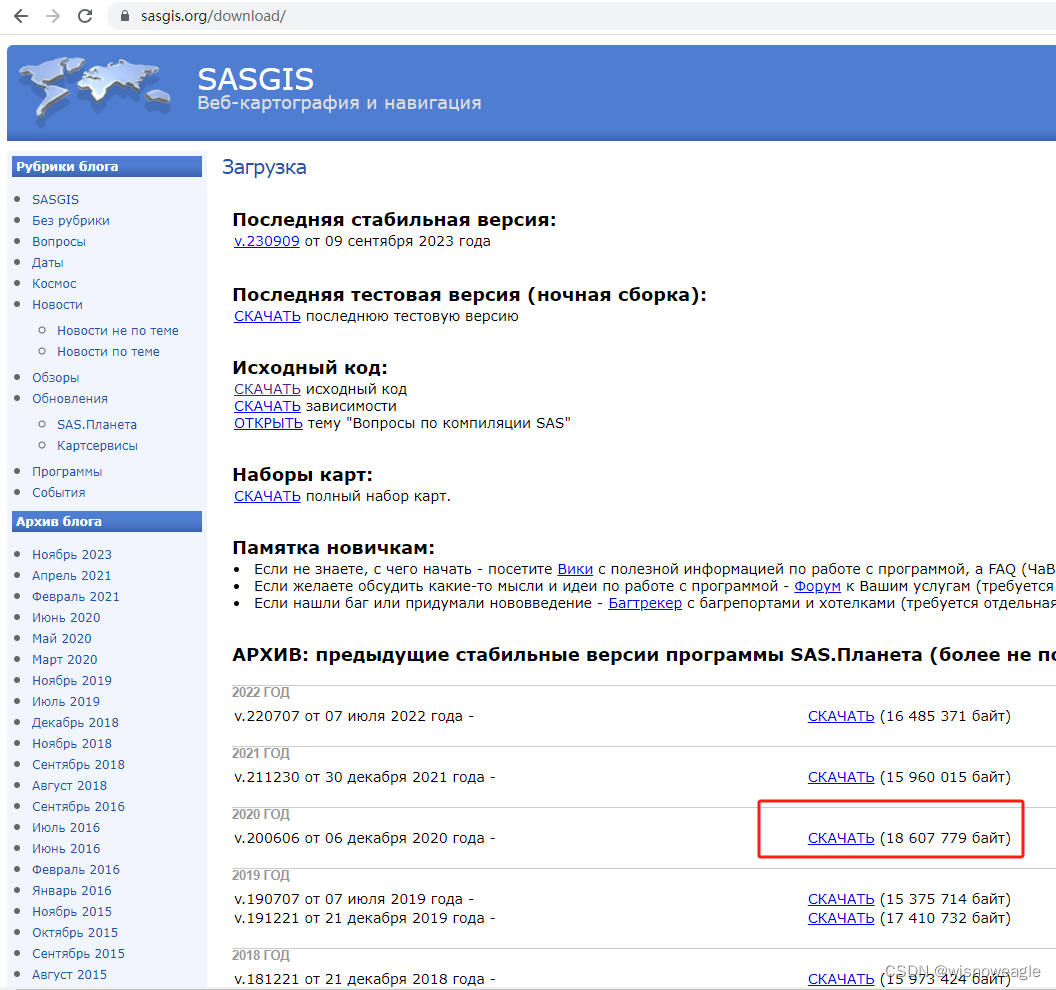Open the Форум link
The height and width of the screenshot is (990, 1056).
coord(817,586)
